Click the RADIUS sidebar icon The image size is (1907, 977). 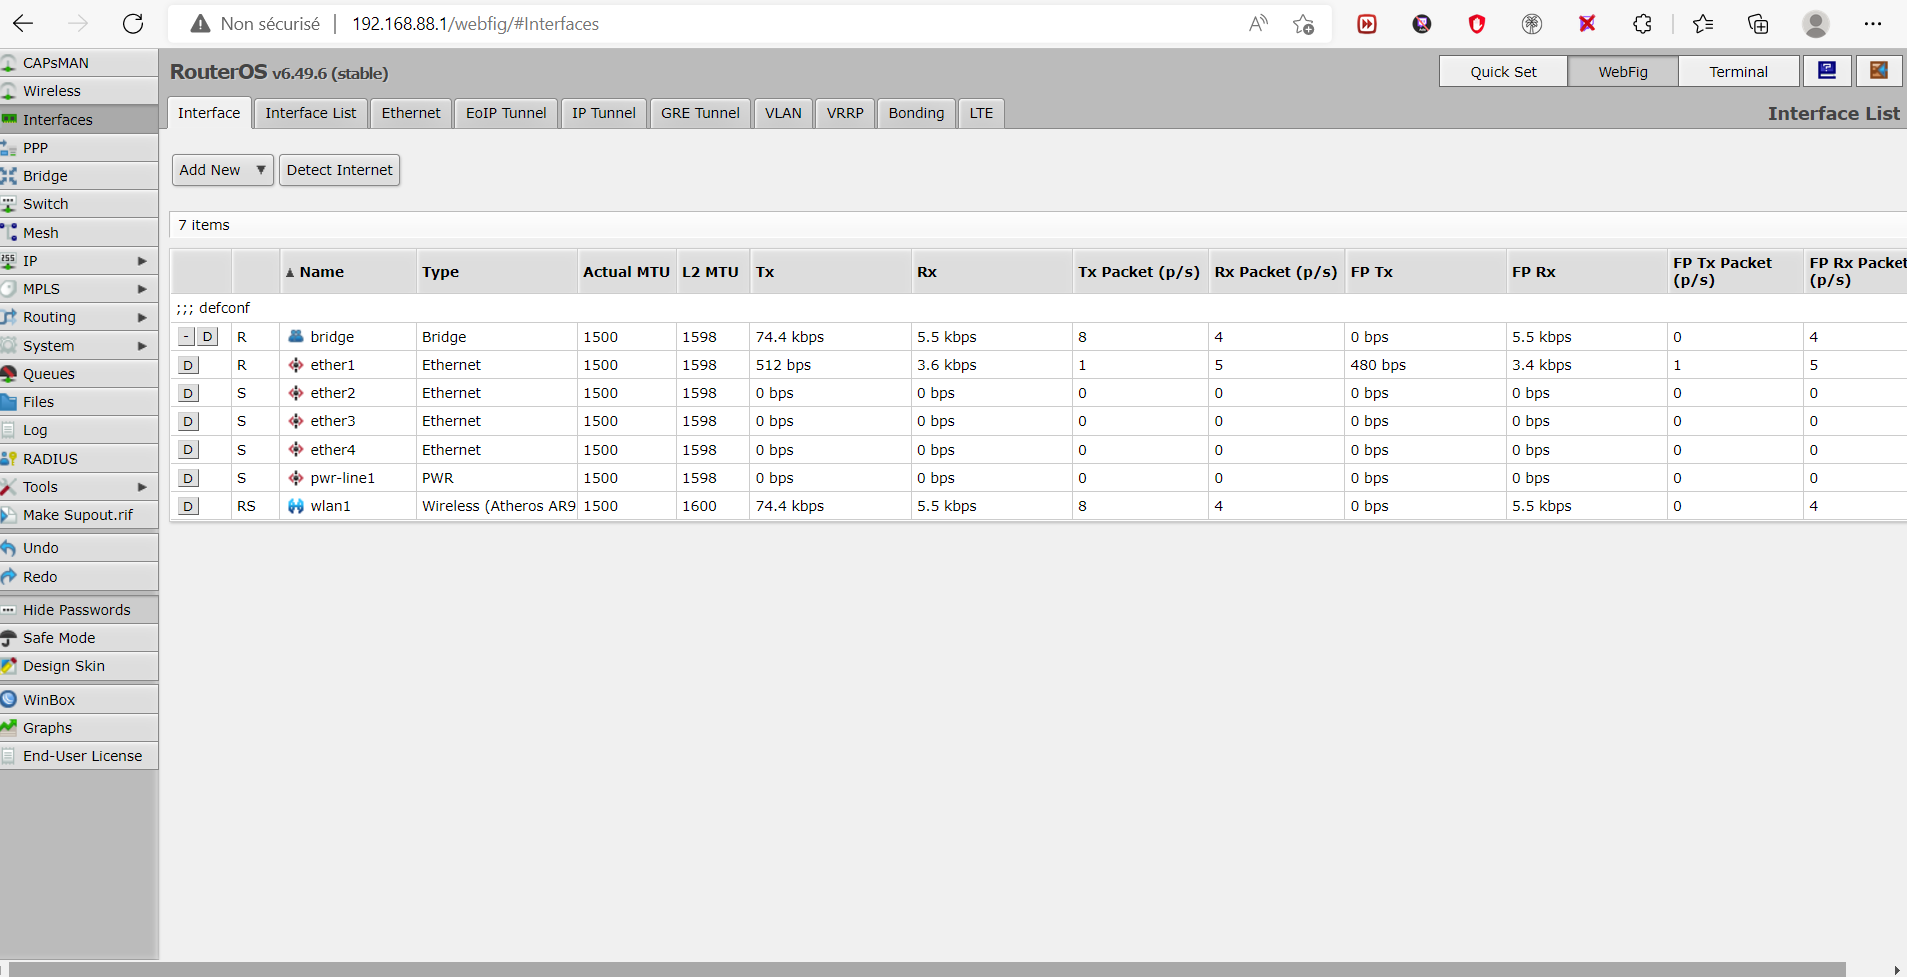click(9, 459)
